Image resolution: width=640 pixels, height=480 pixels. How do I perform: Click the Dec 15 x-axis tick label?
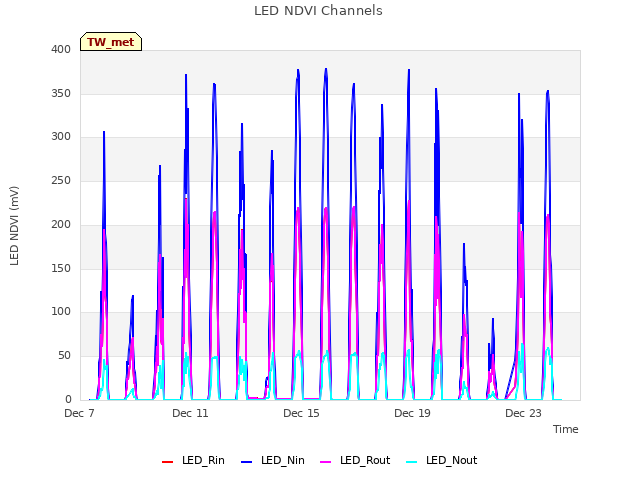pyautogui.click(x=301, y=413)
